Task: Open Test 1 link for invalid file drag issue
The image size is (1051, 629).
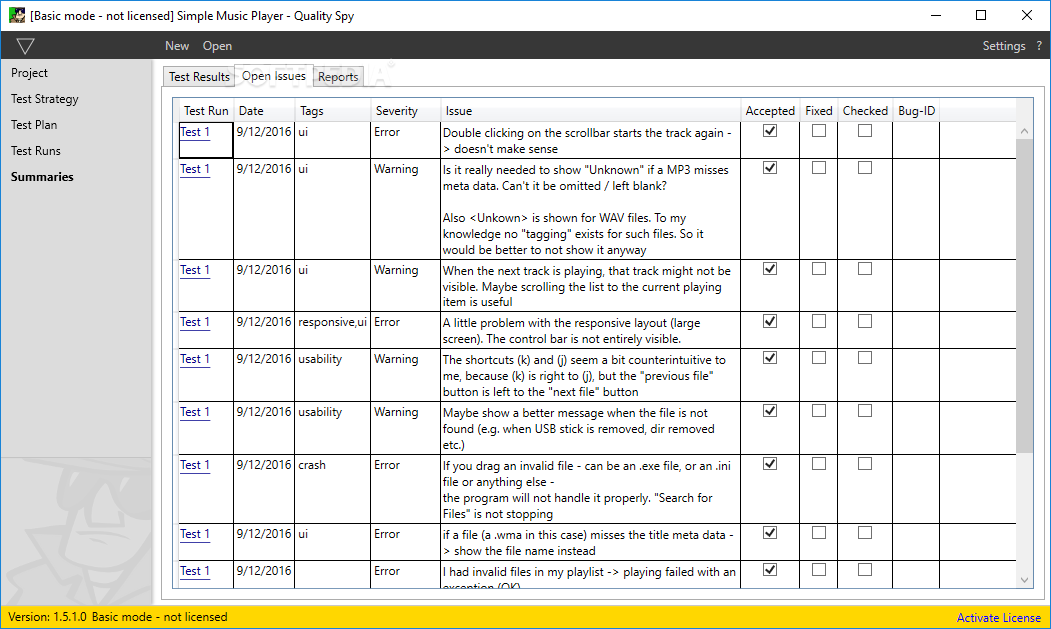Action: coord(194,465)
